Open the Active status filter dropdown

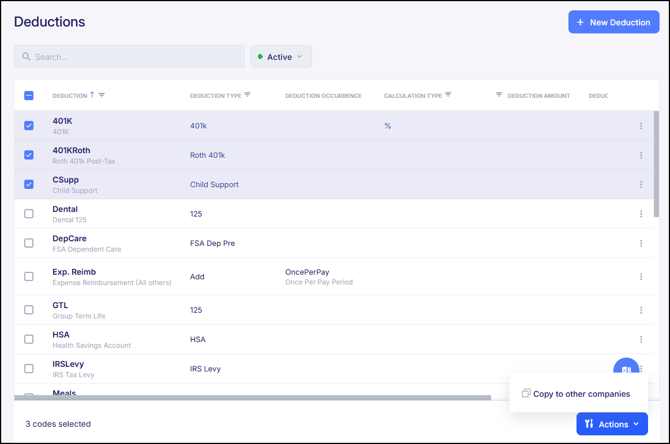pos(281,57)
